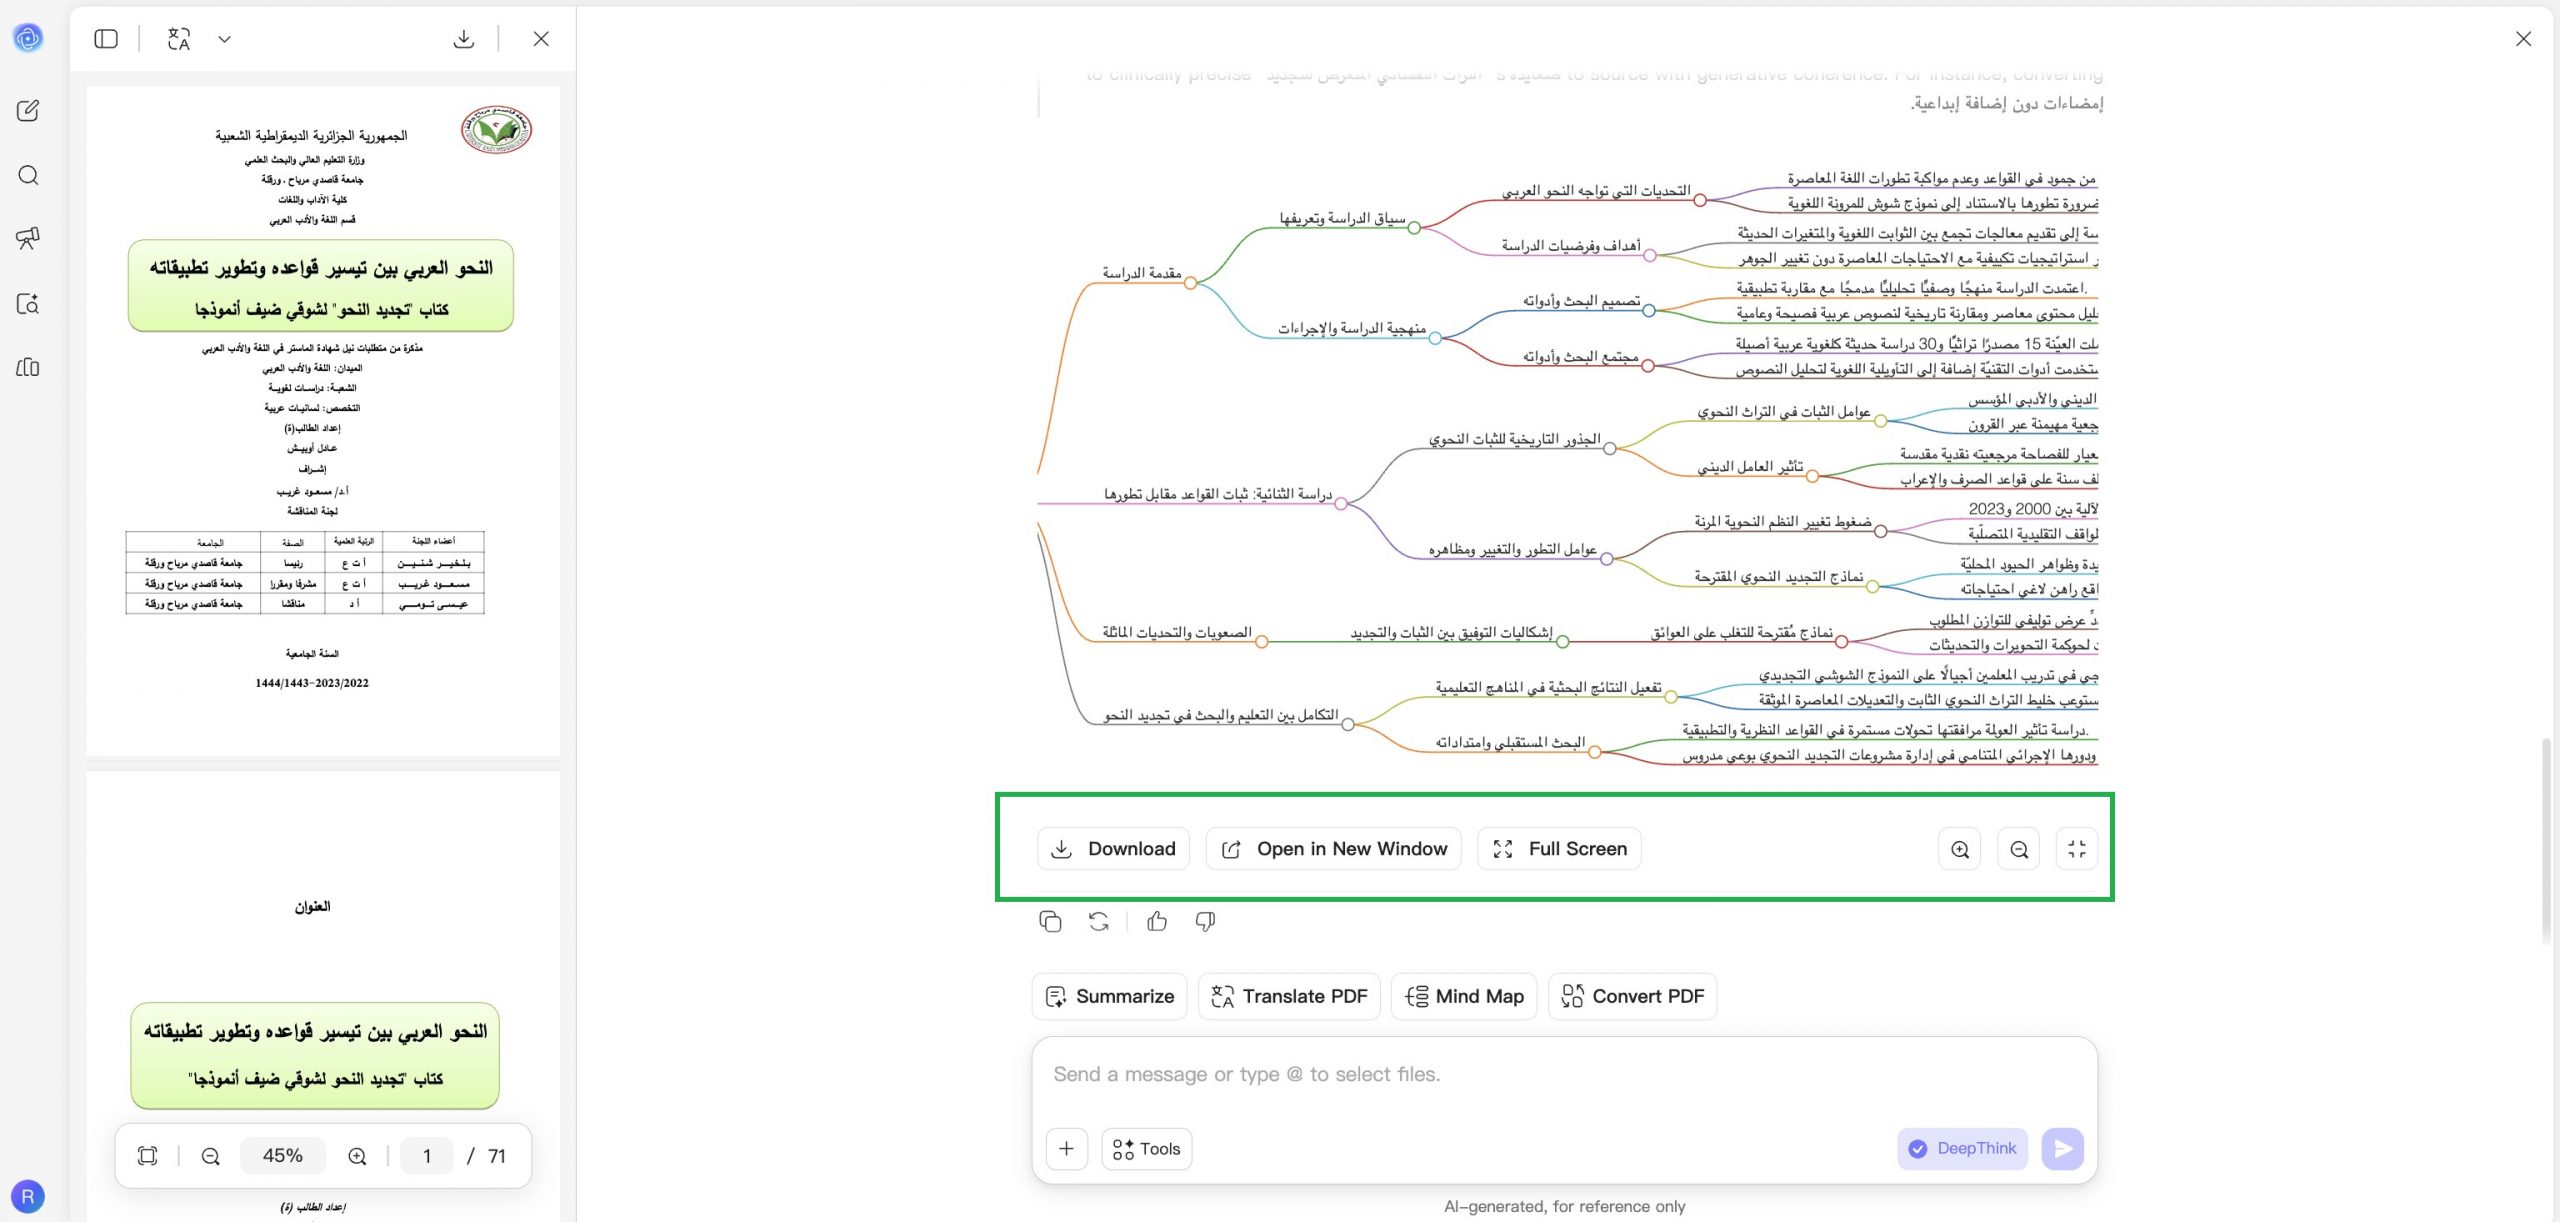This screenshot has height=1222, width=2560.
Task: Click the 45% zoom level field
Action: 283,1156
